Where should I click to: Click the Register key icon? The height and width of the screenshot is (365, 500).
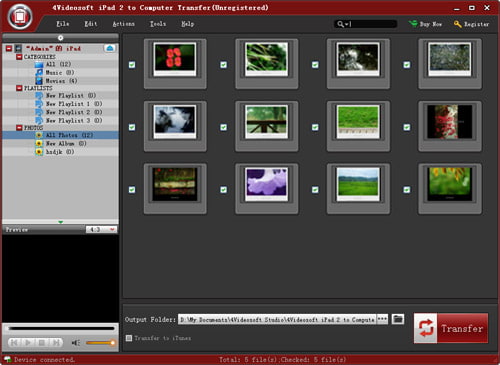pyautogui.click(x=458, y=24)
